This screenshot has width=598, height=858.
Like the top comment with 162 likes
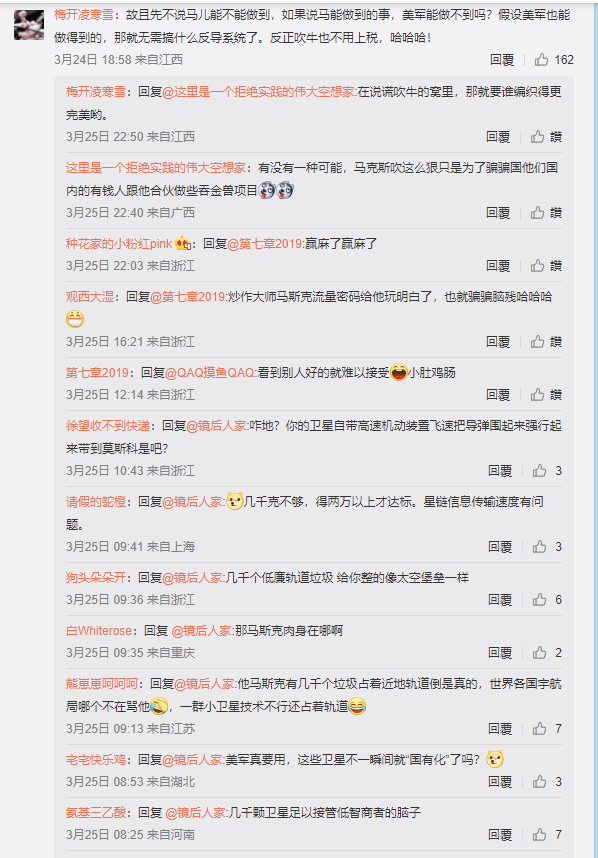point(554,60)
